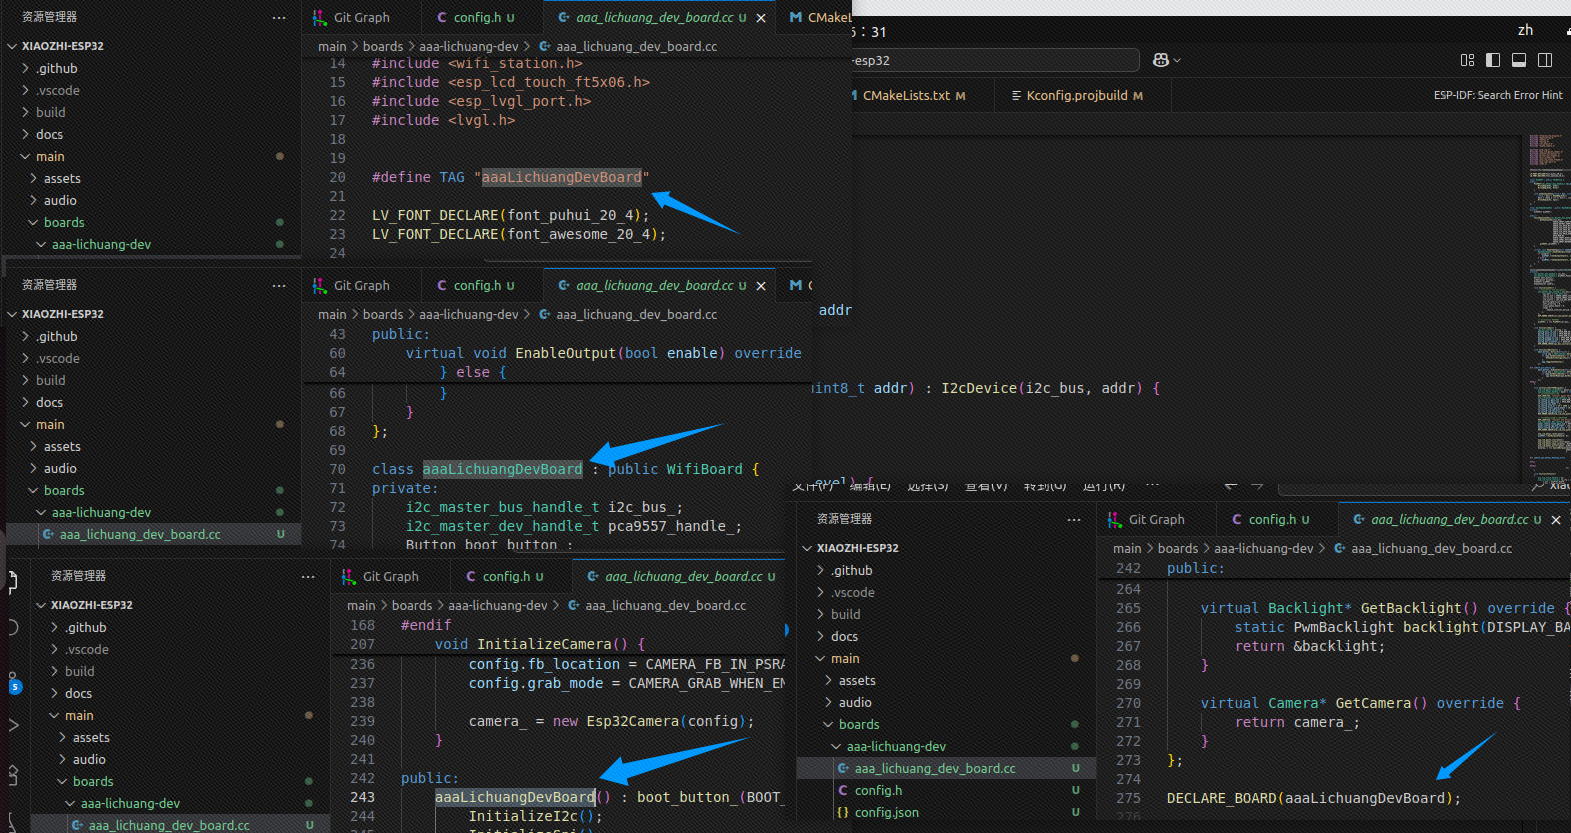Click boards breadcrumb in '#define TAG' pane
This screenshot has width=1571, height=833.
383,46
